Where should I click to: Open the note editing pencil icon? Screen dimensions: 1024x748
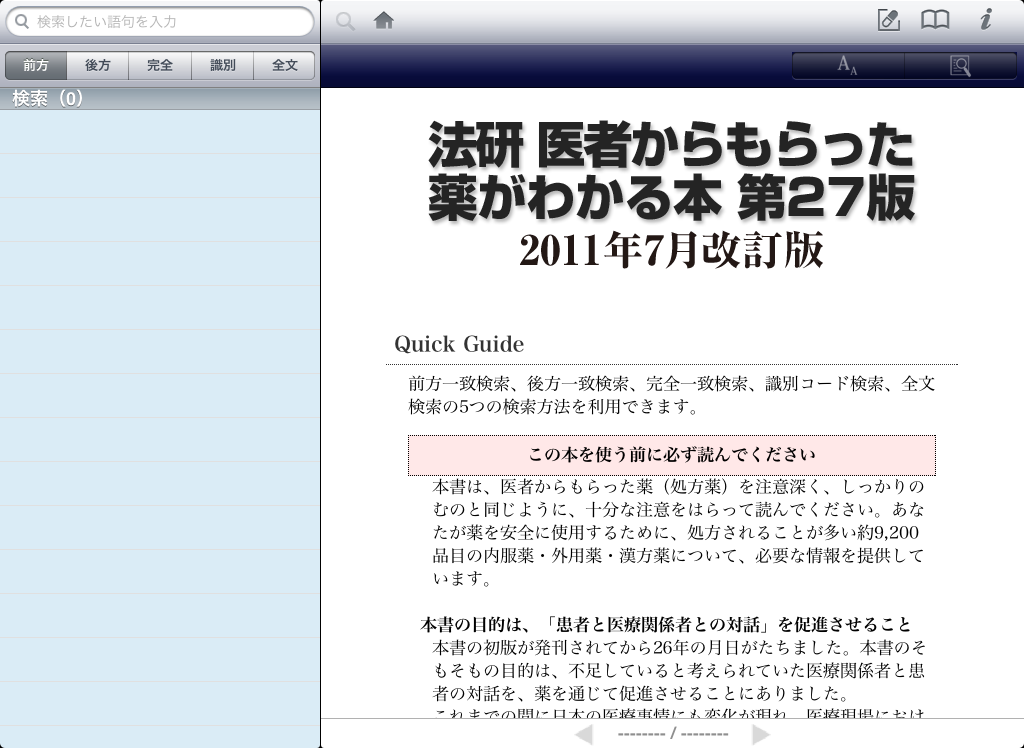coord(888,20)
